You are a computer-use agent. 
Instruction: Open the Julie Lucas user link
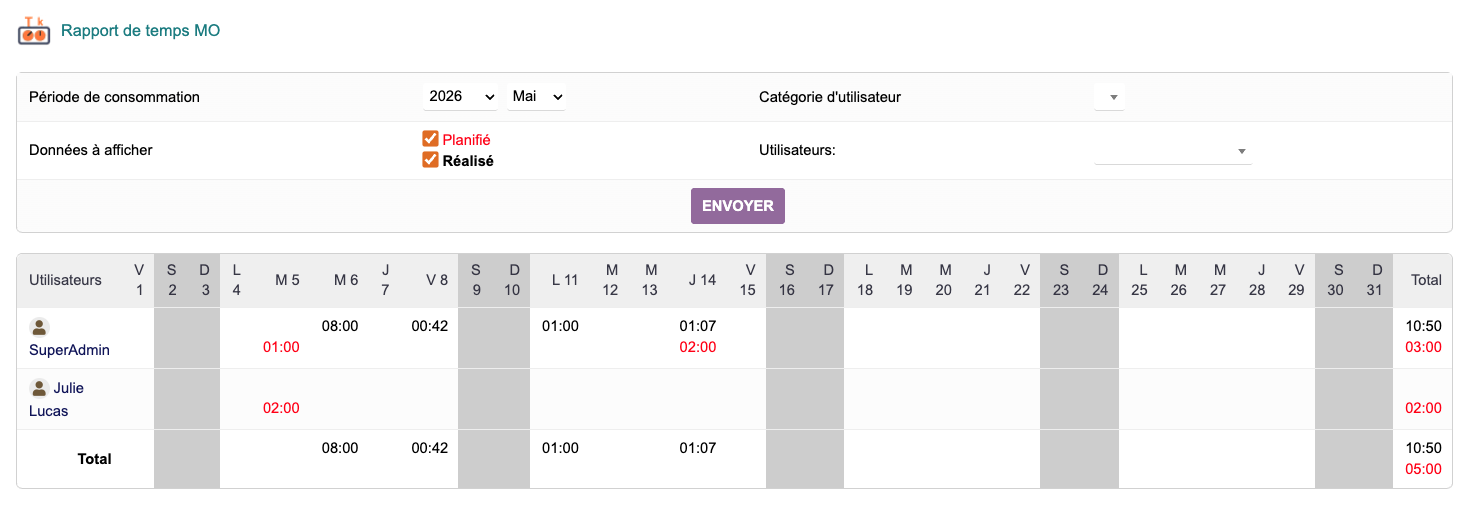coord(57,399)
